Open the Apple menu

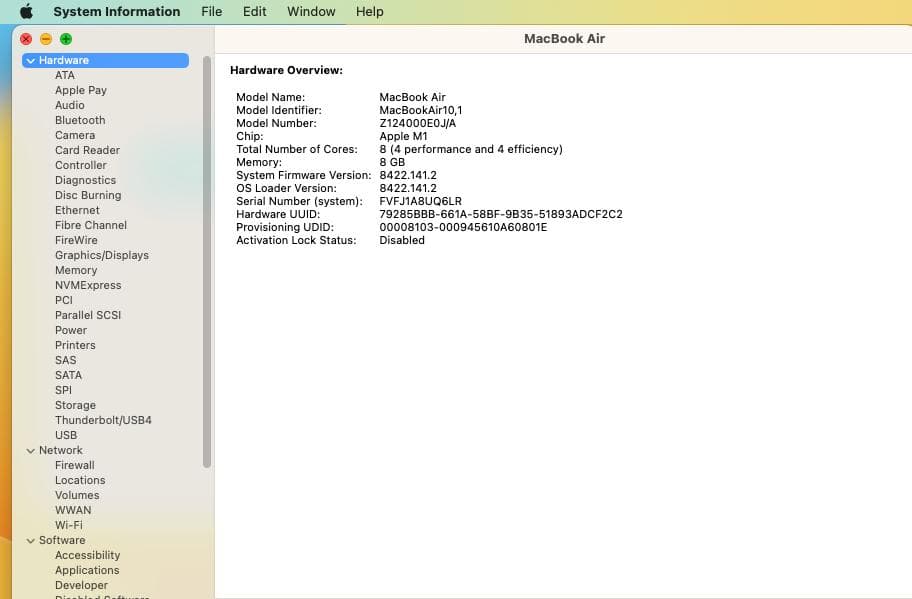point(26,11)
